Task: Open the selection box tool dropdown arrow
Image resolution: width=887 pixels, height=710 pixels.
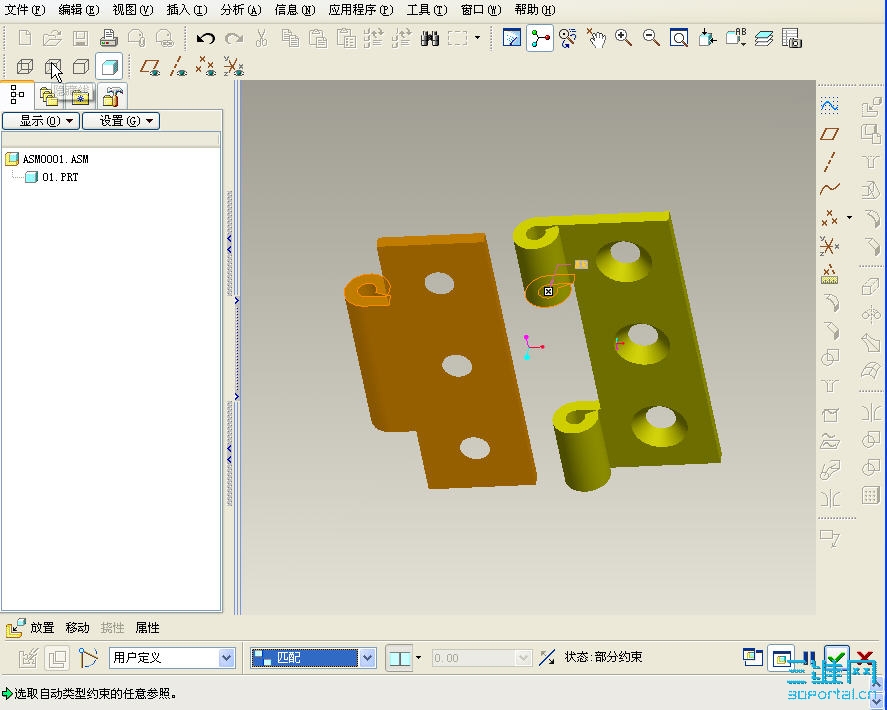Action: point(477,38)
